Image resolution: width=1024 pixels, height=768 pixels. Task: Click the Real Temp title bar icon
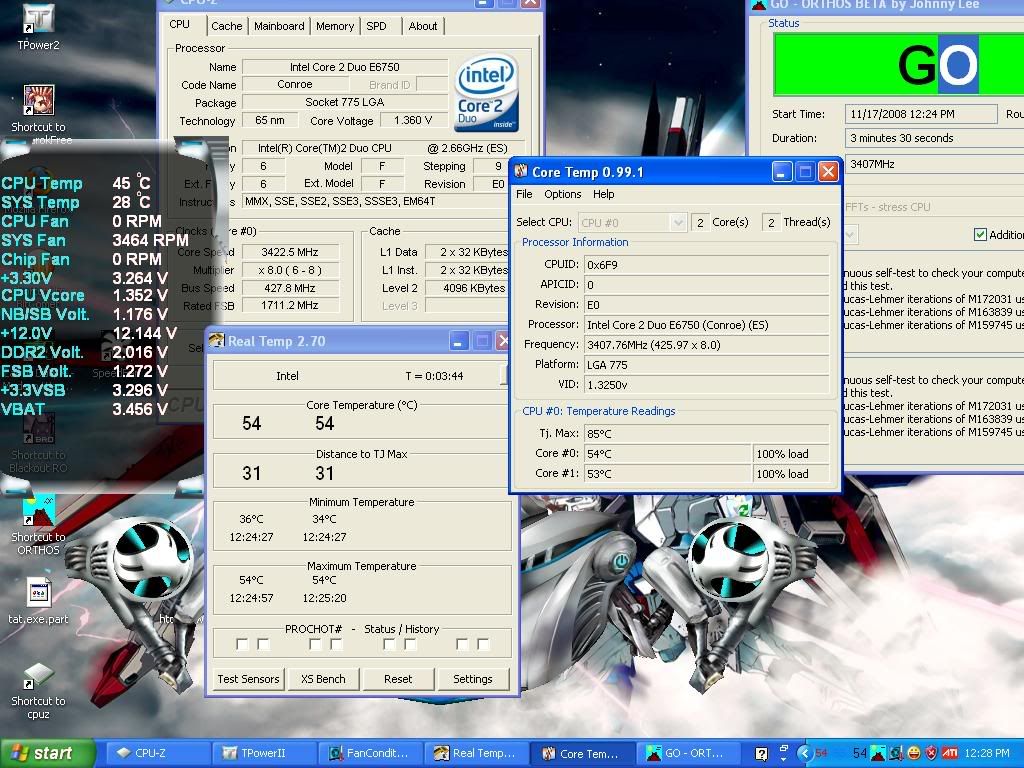pos(217,341)
